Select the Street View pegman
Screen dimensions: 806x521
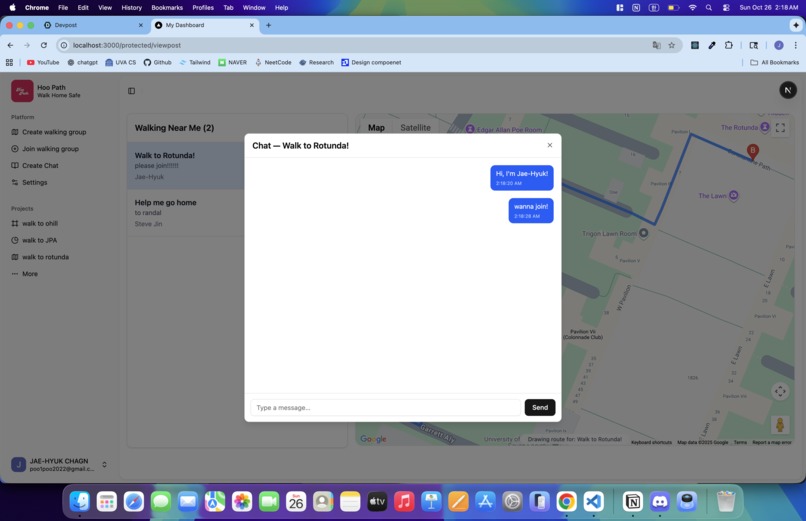[x=780, y=425]
